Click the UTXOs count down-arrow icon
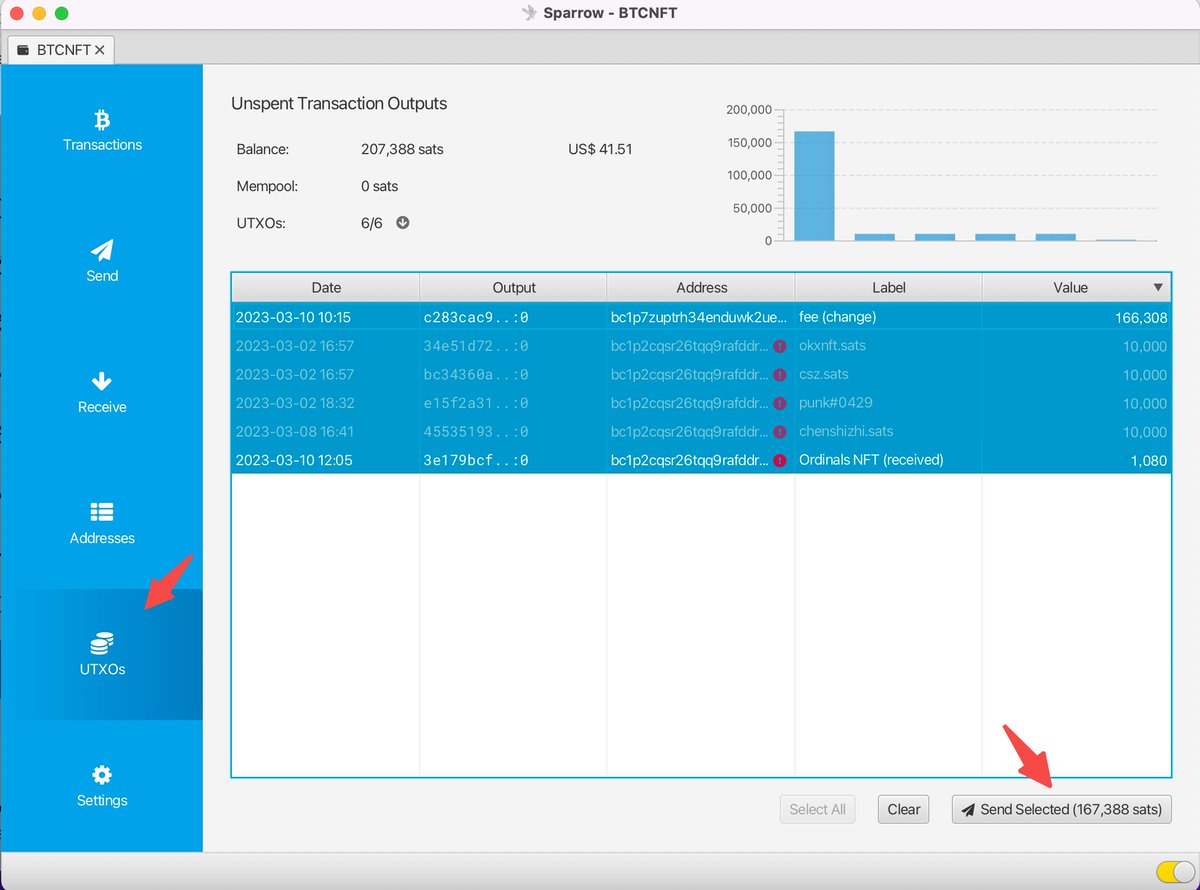 (x=403, y=223)
